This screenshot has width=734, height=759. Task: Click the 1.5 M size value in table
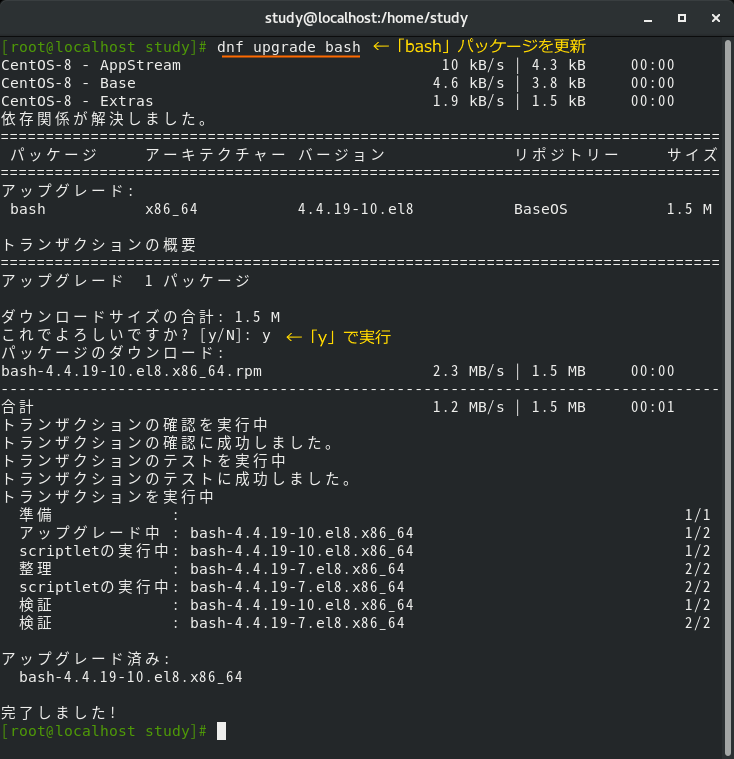click(x=689, y=209)
